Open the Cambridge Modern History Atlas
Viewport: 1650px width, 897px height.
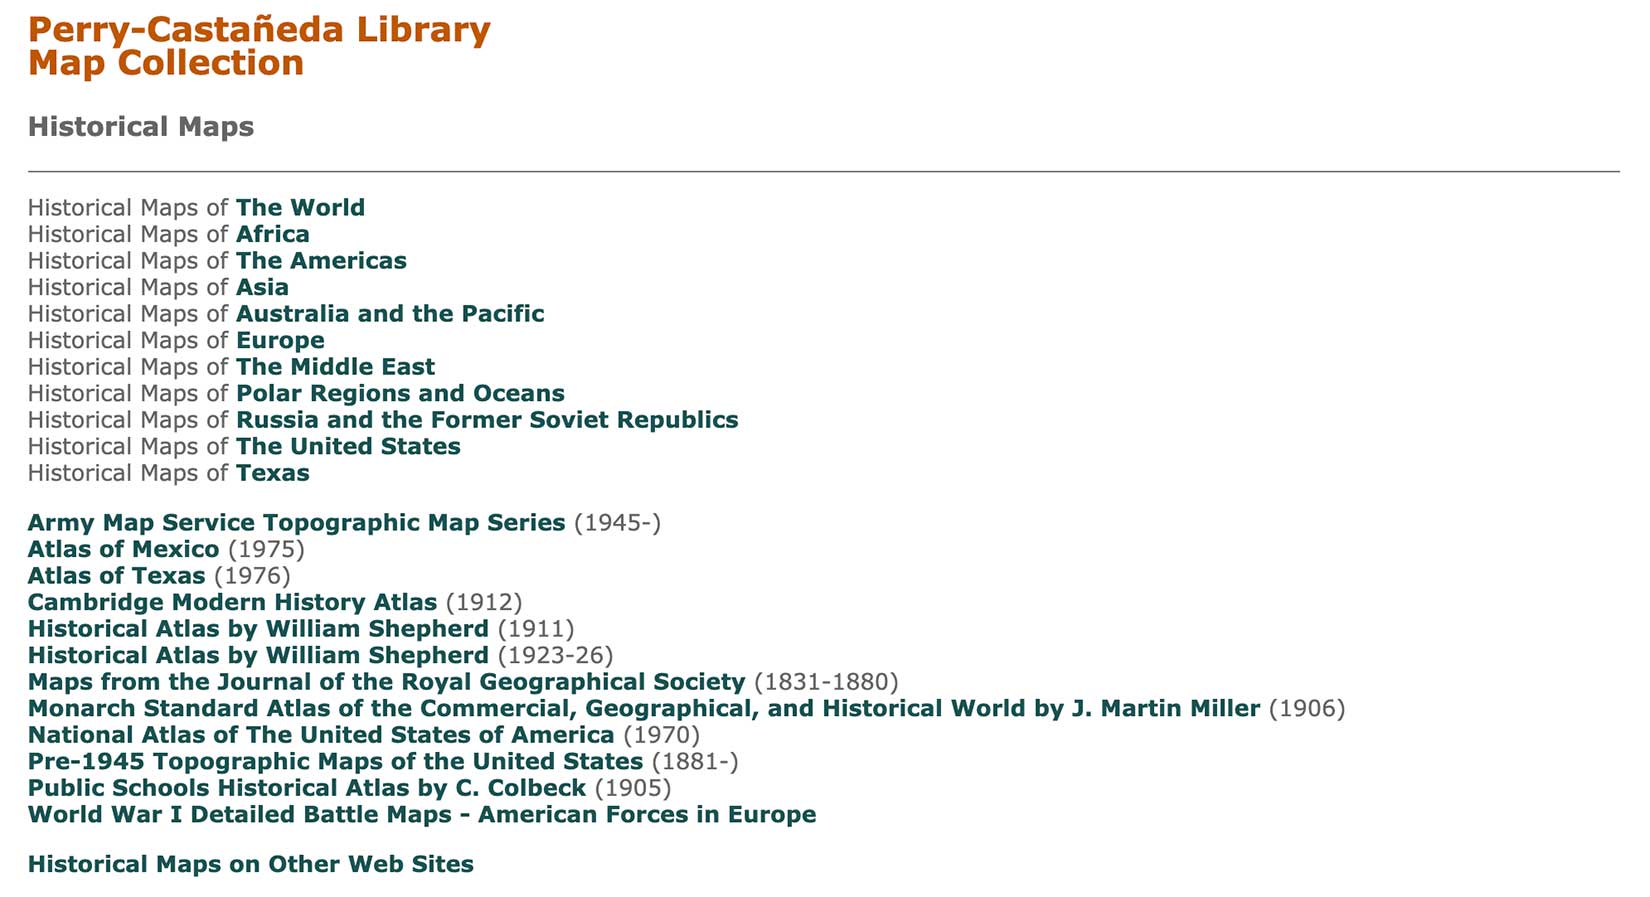click(232, 603)
